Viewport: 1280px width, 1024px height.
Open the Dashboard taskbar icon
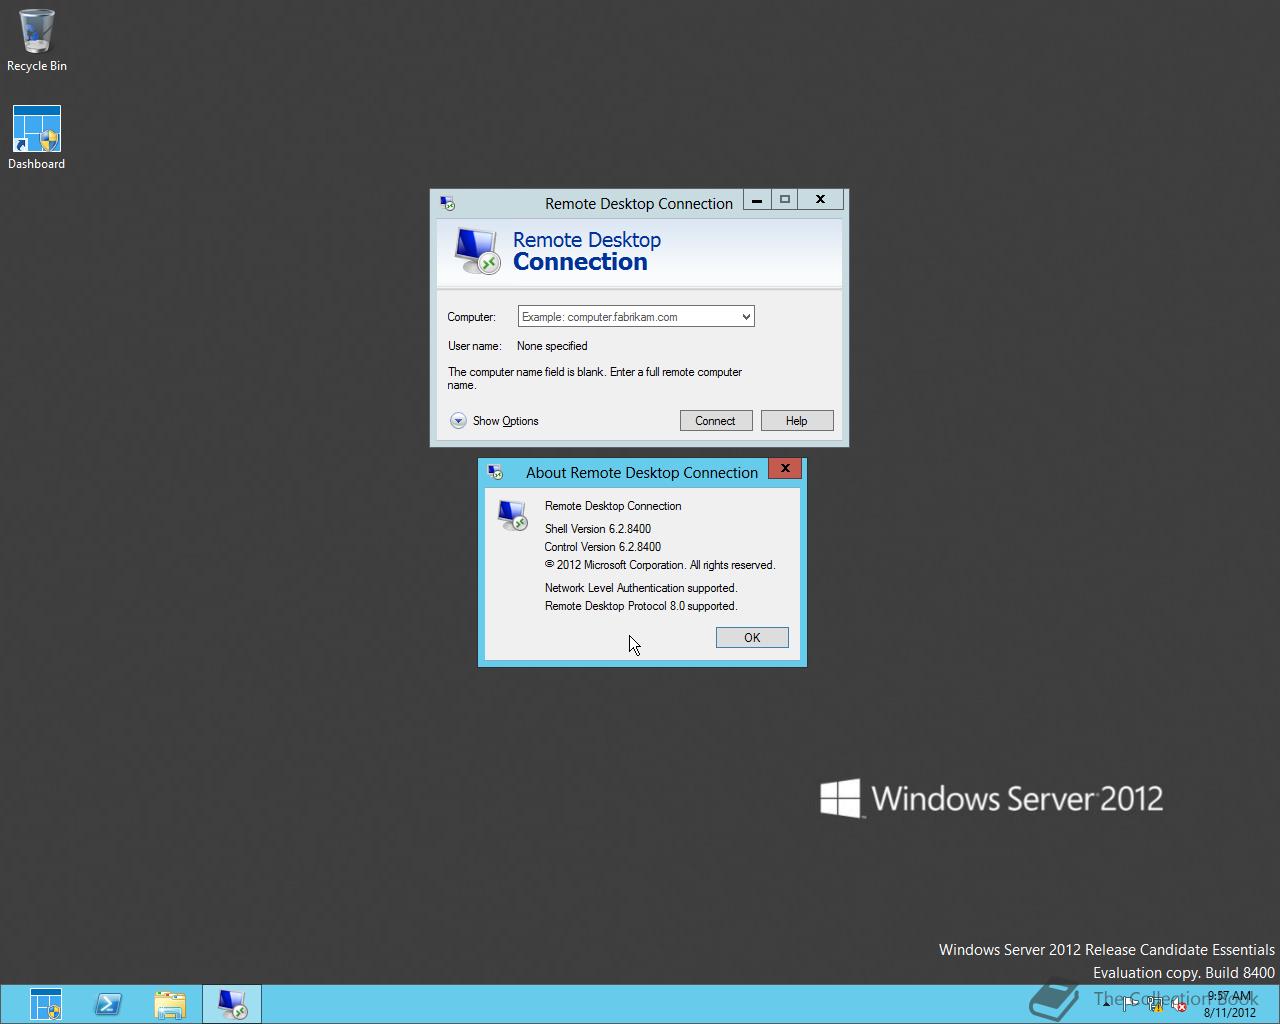46,1004
